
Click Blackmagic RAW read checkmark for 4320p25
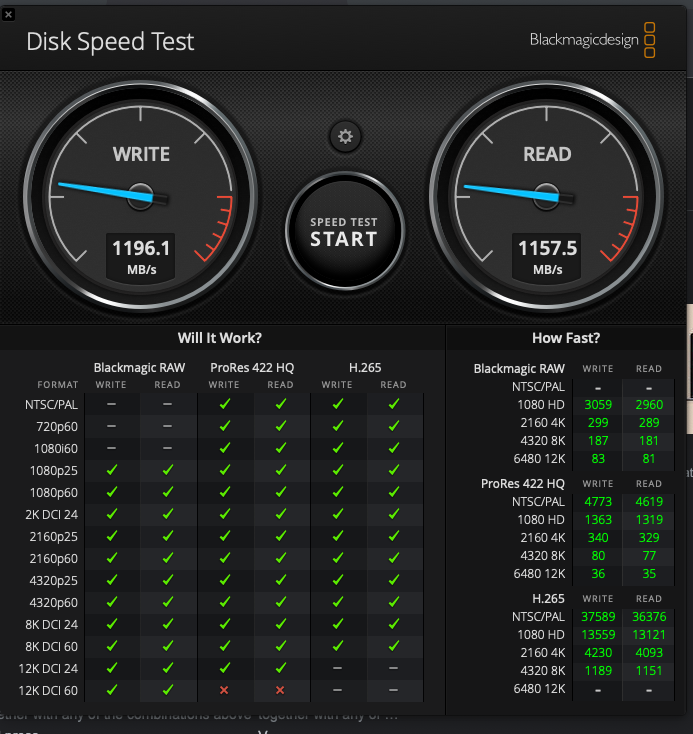coord(168,580)
